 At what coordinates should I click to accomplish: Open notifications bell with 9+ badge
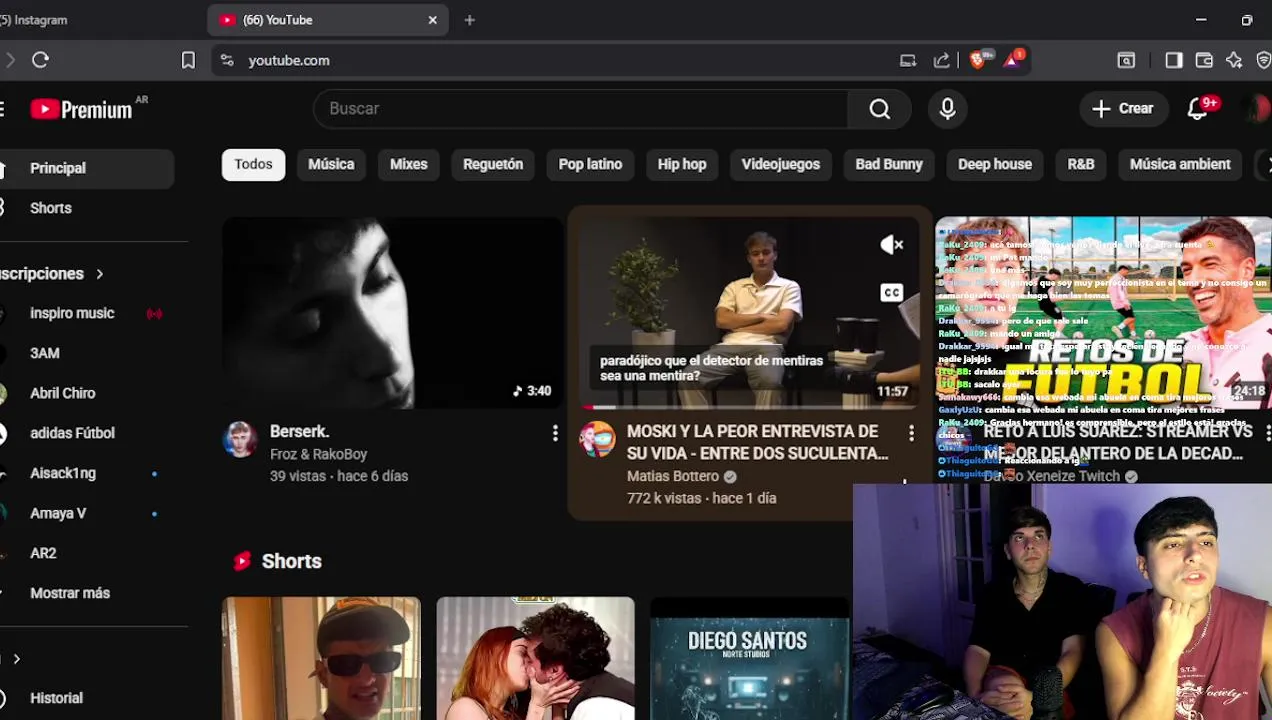[1198, 109]
